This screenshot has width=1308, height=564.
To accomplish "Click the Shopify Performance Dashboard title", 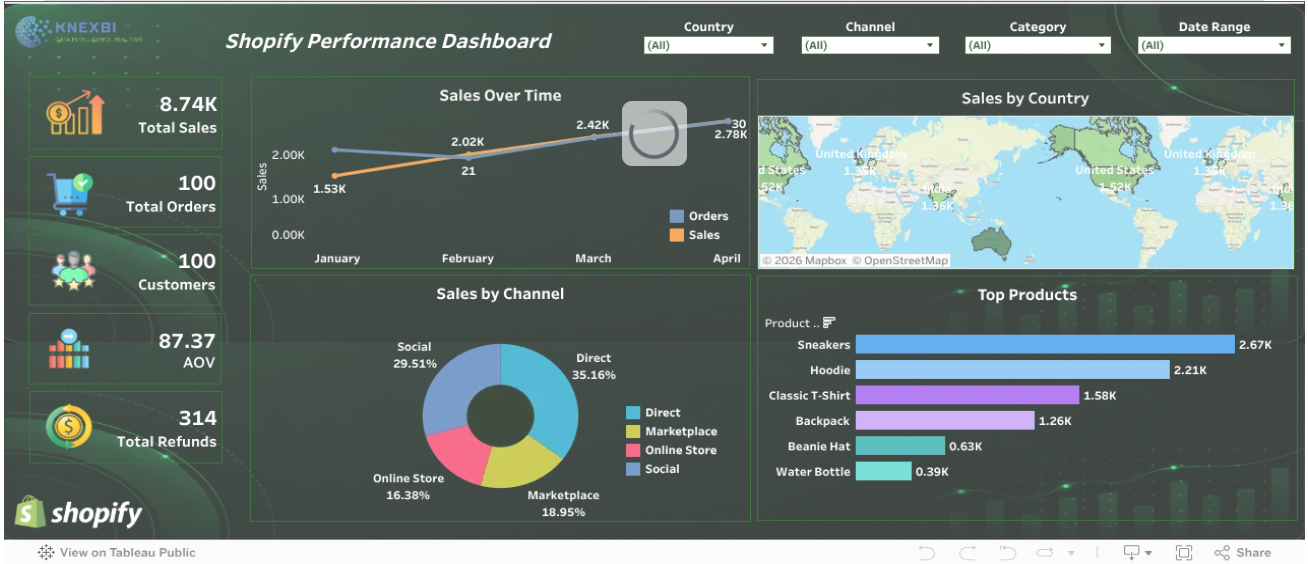I will 388,41.
